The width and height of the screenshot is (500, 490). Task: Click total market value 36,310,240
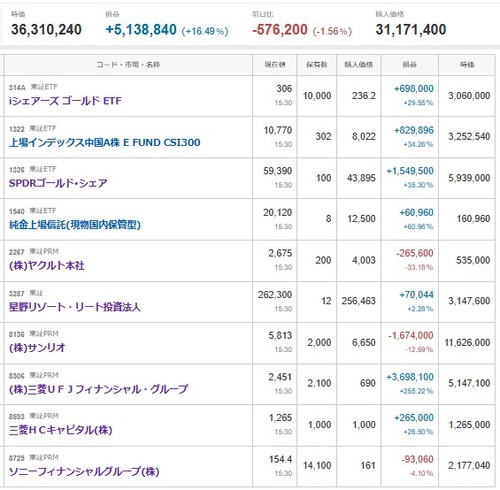[x=46, y=29]
